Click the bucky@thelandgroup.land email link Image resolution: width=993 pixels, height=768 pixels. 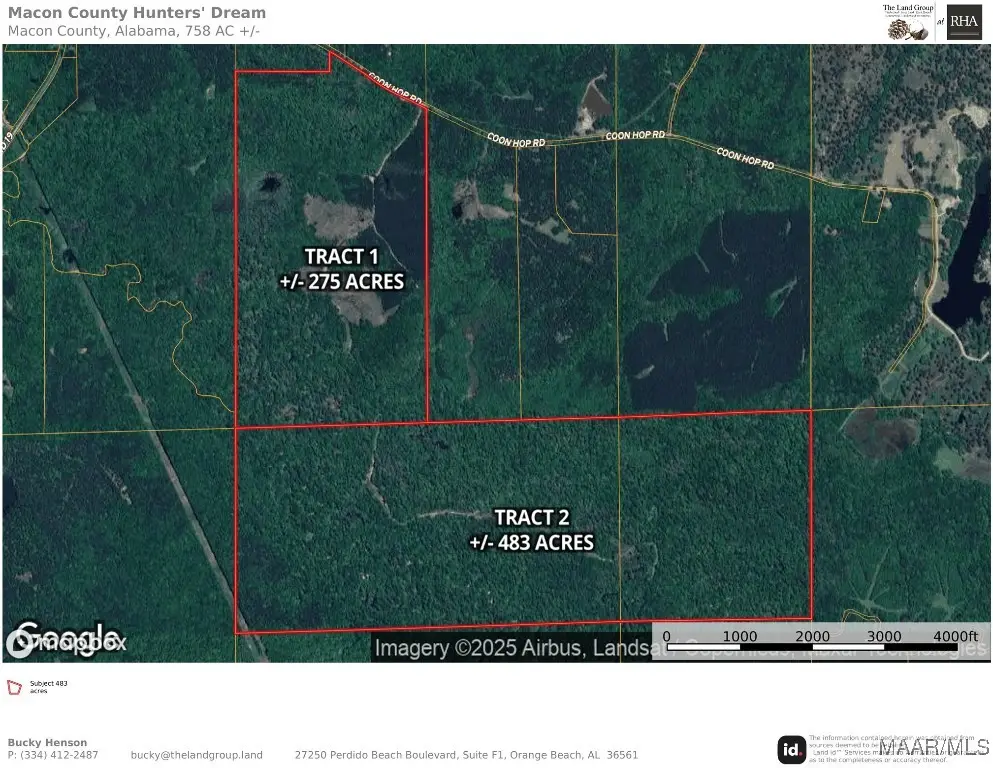196,755
